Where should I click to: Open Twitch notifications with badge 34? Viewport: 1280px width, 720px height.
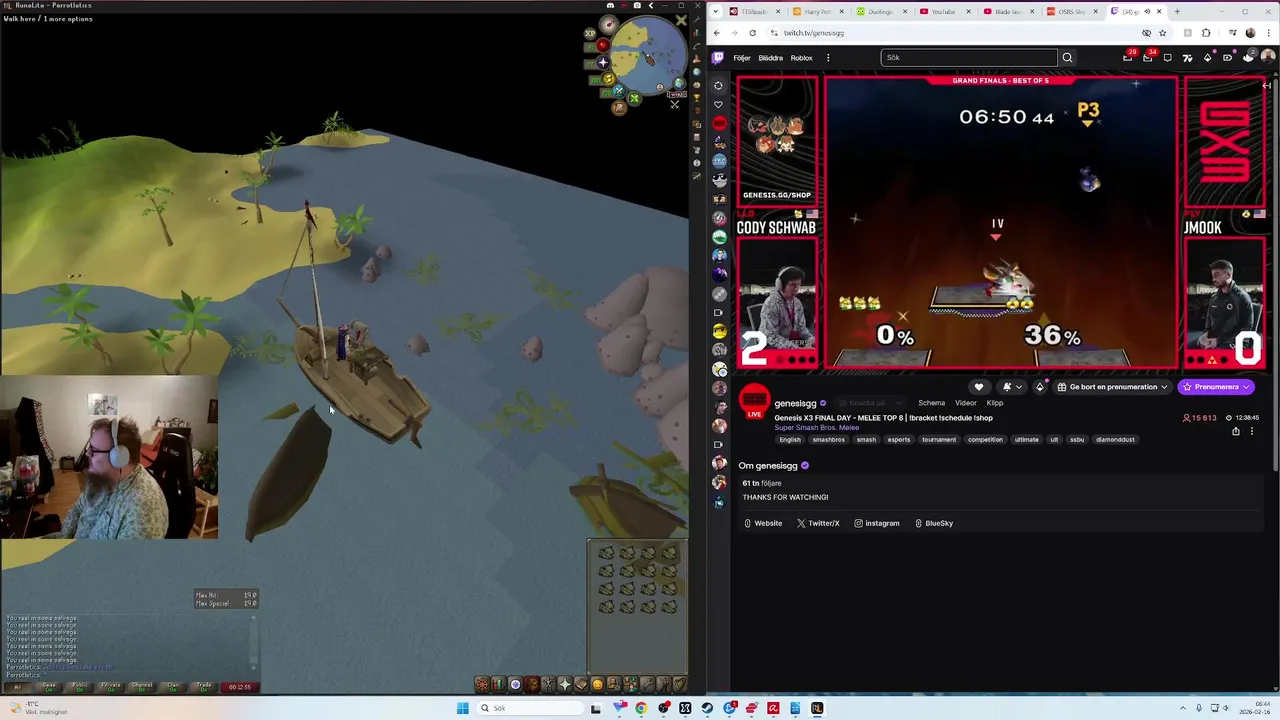click(x=1148, y=57)
